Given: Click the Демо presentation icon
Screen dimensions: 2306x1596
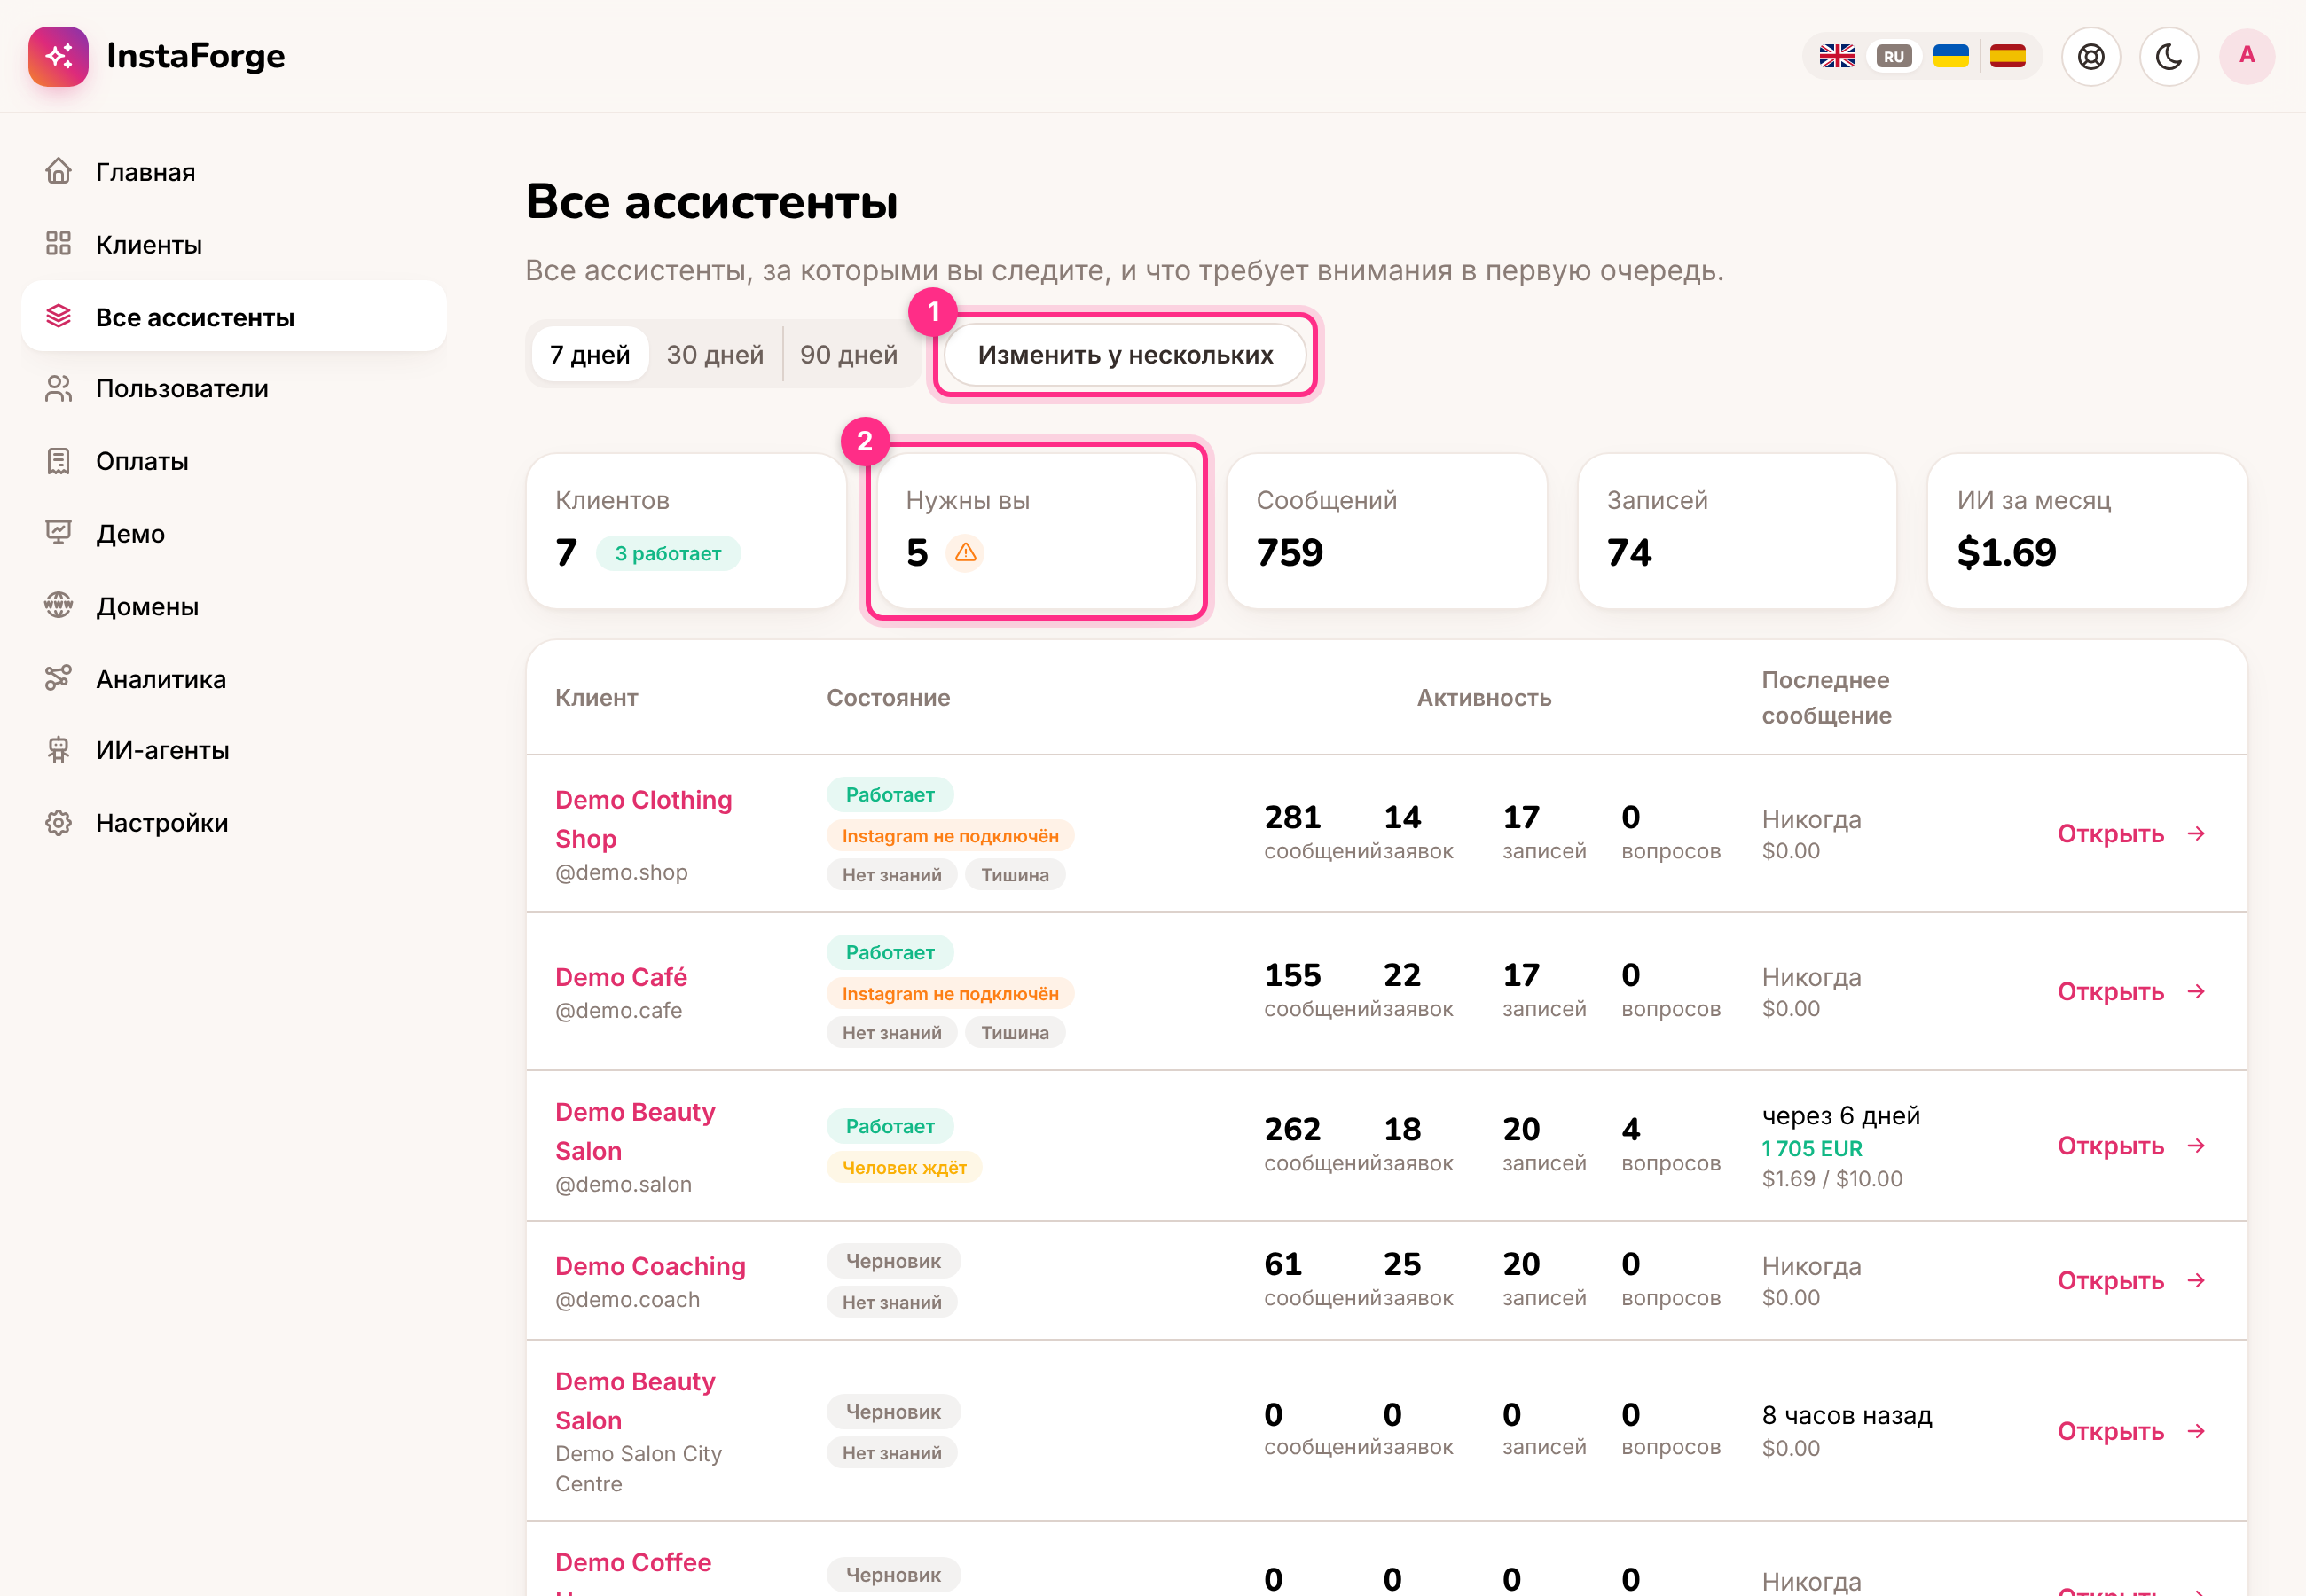Looking at the screenshot, I should click(59, 533).
